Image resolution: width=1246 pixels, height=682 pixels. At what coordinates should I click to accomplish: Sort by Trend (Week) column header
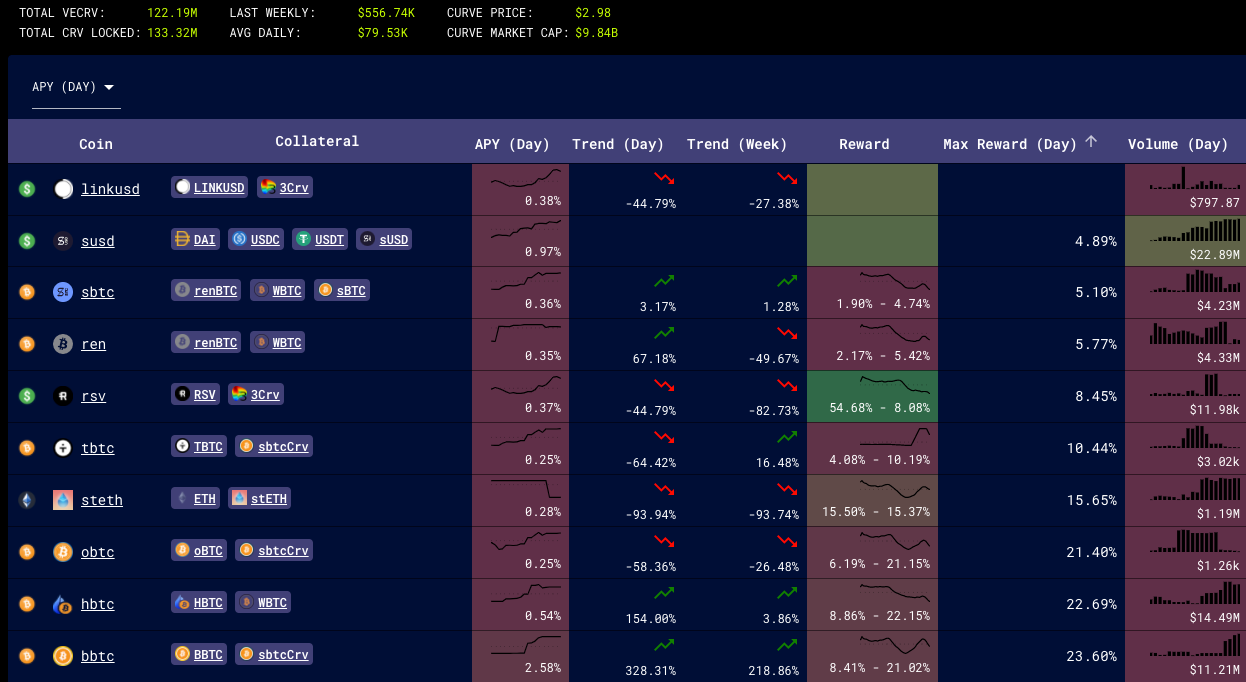(x=737, y=144)
